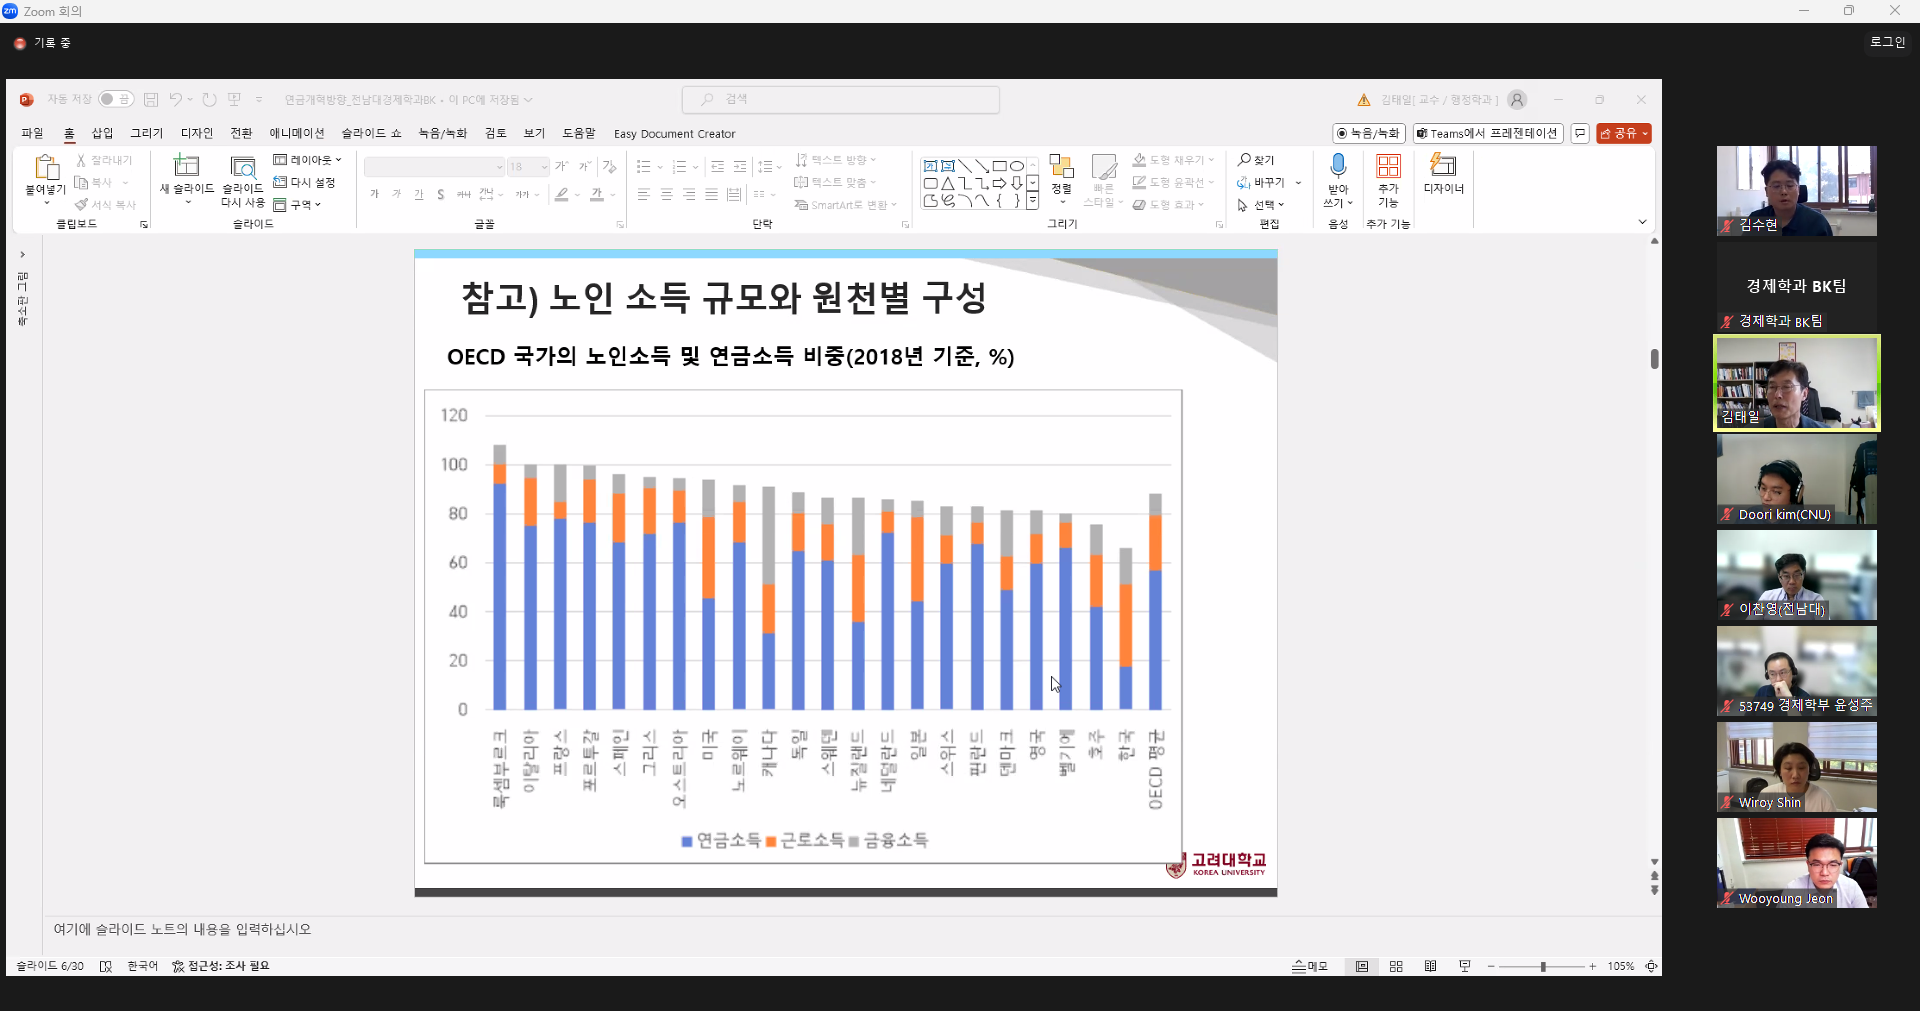Viewport: 1920px width, 1011px height.
Task: Open the Share (공유) dropdown button
Action: tap(1624, 133)
